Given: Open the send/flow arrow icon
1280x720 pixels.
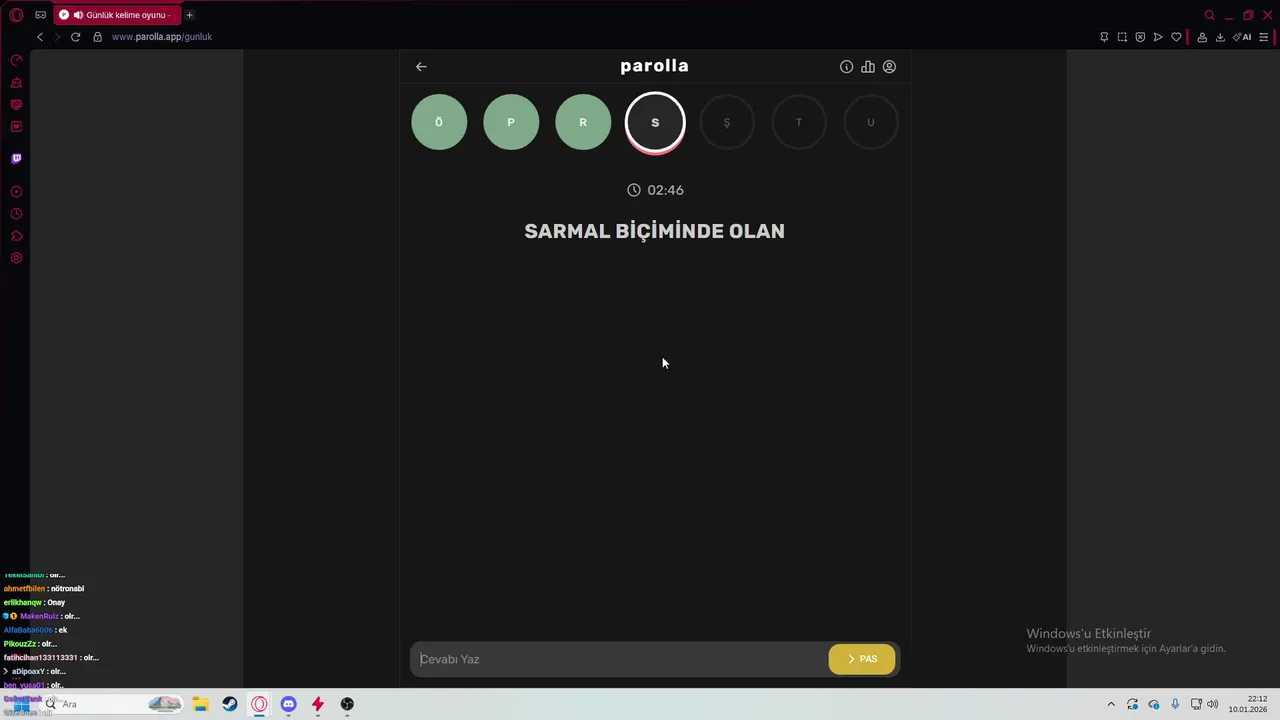Looking at the screenshot, I should pyautogui.click(x=1158, y=37).
